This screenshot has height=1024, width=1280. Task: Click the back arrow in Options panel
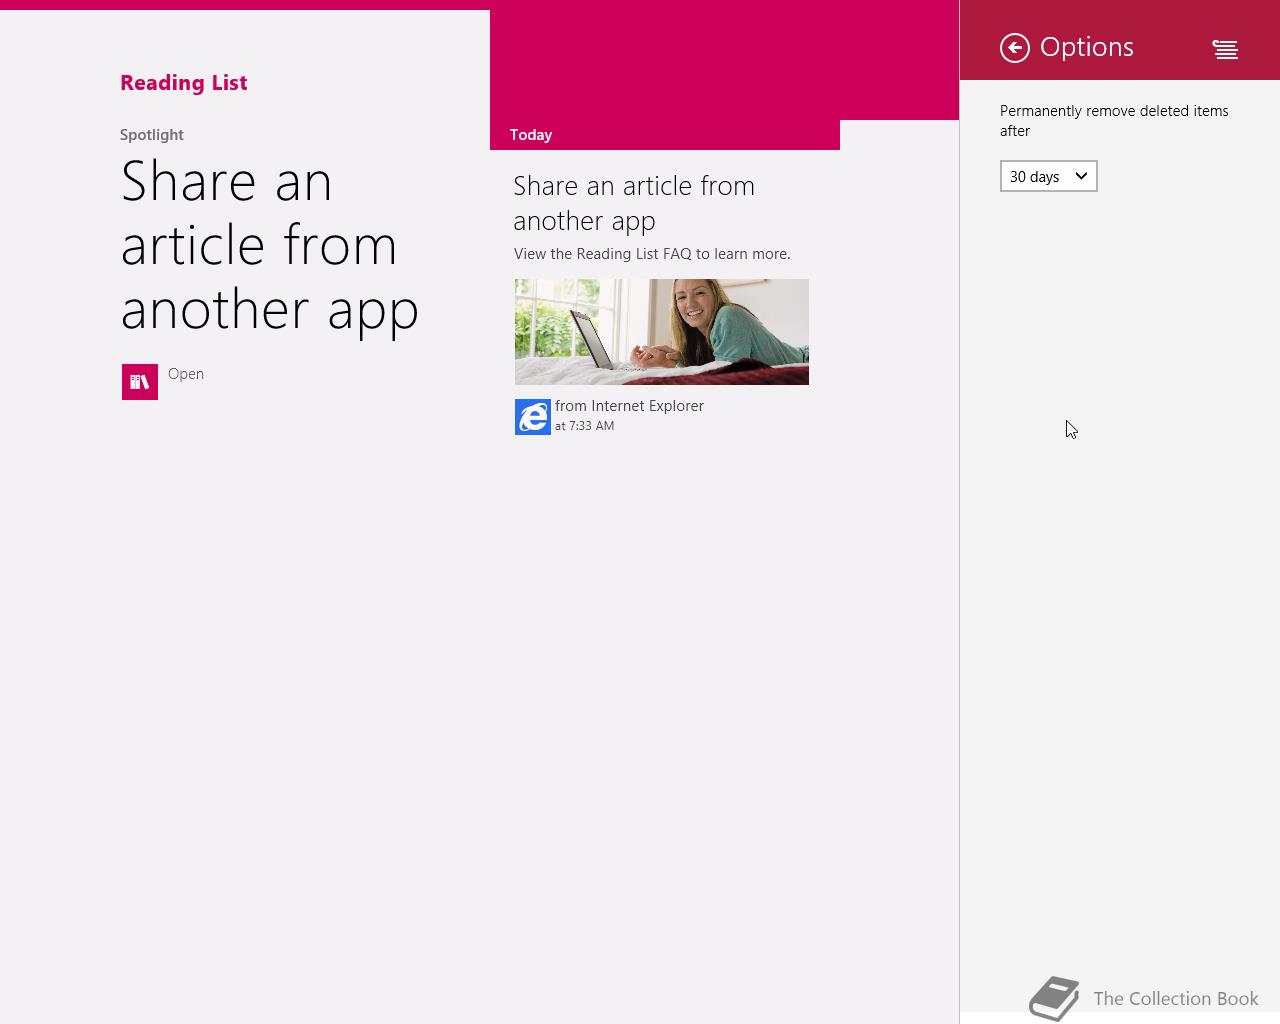(1015, 48)
